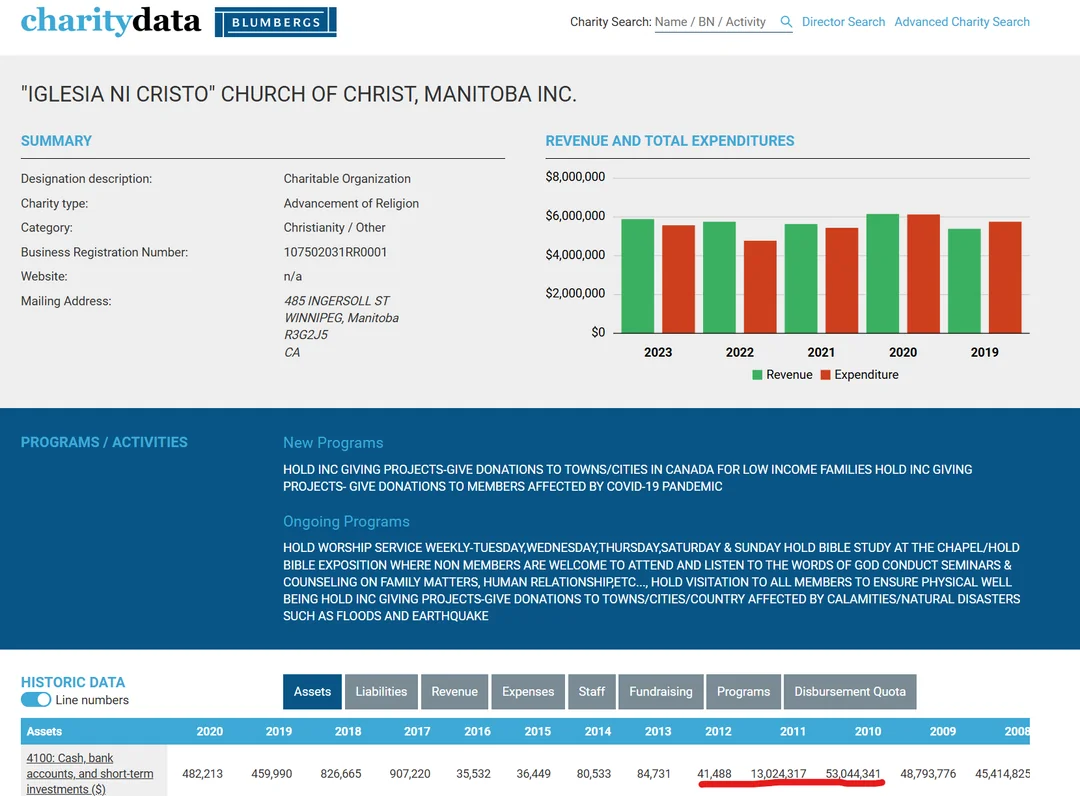Focus the Charity Search name field
The height and width of the screenshot is (796, 1080).
[x=714, y=22]
